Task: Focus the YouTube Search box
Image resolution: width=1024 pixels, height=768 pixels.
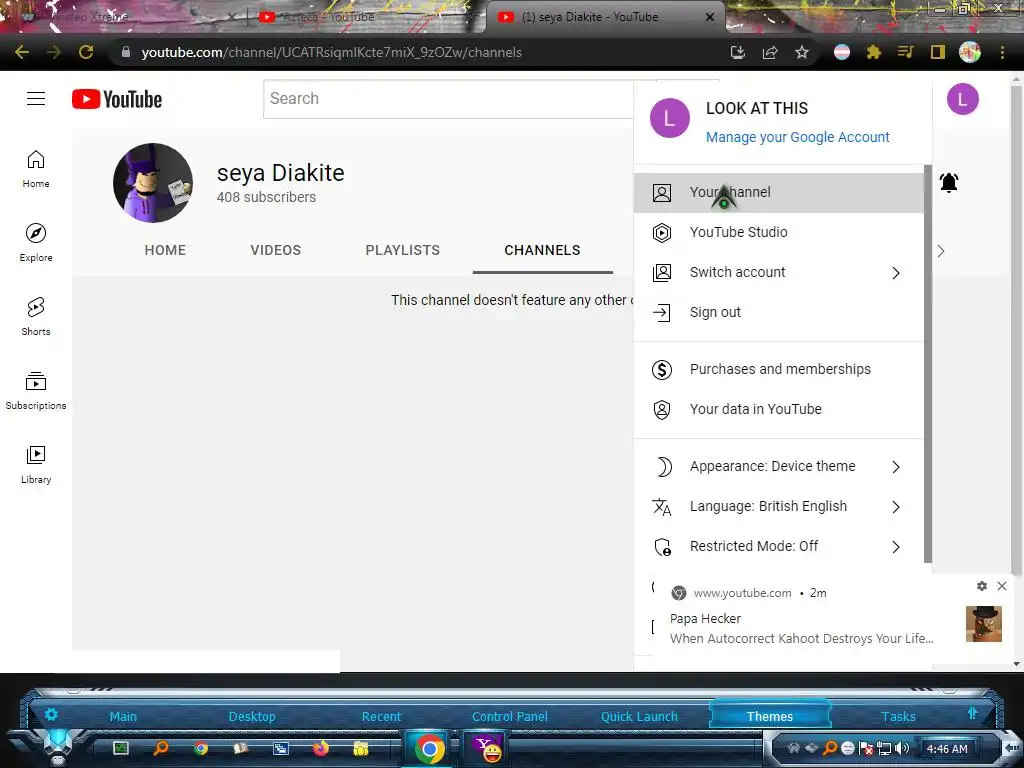Action: tap(448, 99)
